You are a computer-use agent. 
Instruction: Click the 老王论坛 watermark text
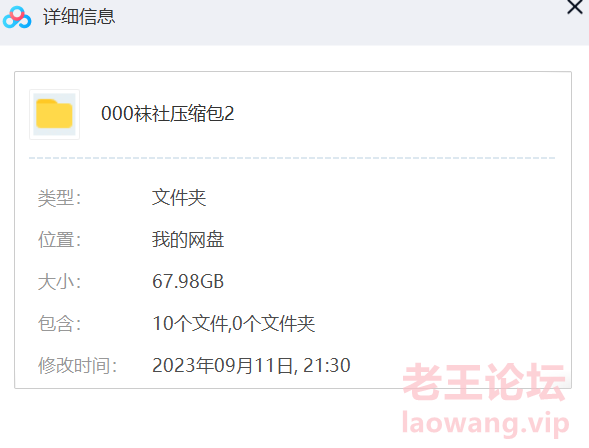tap(485, 382)
